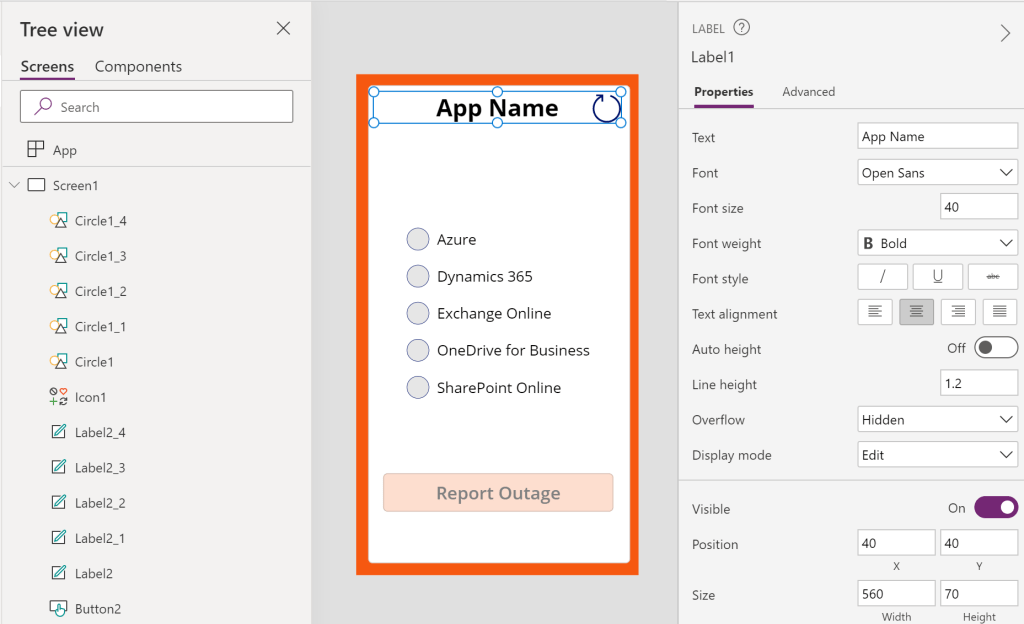The height and width of the screenshot is (624, 1024).
Task: Click the Report Outage button
Action: pos(498,493)
